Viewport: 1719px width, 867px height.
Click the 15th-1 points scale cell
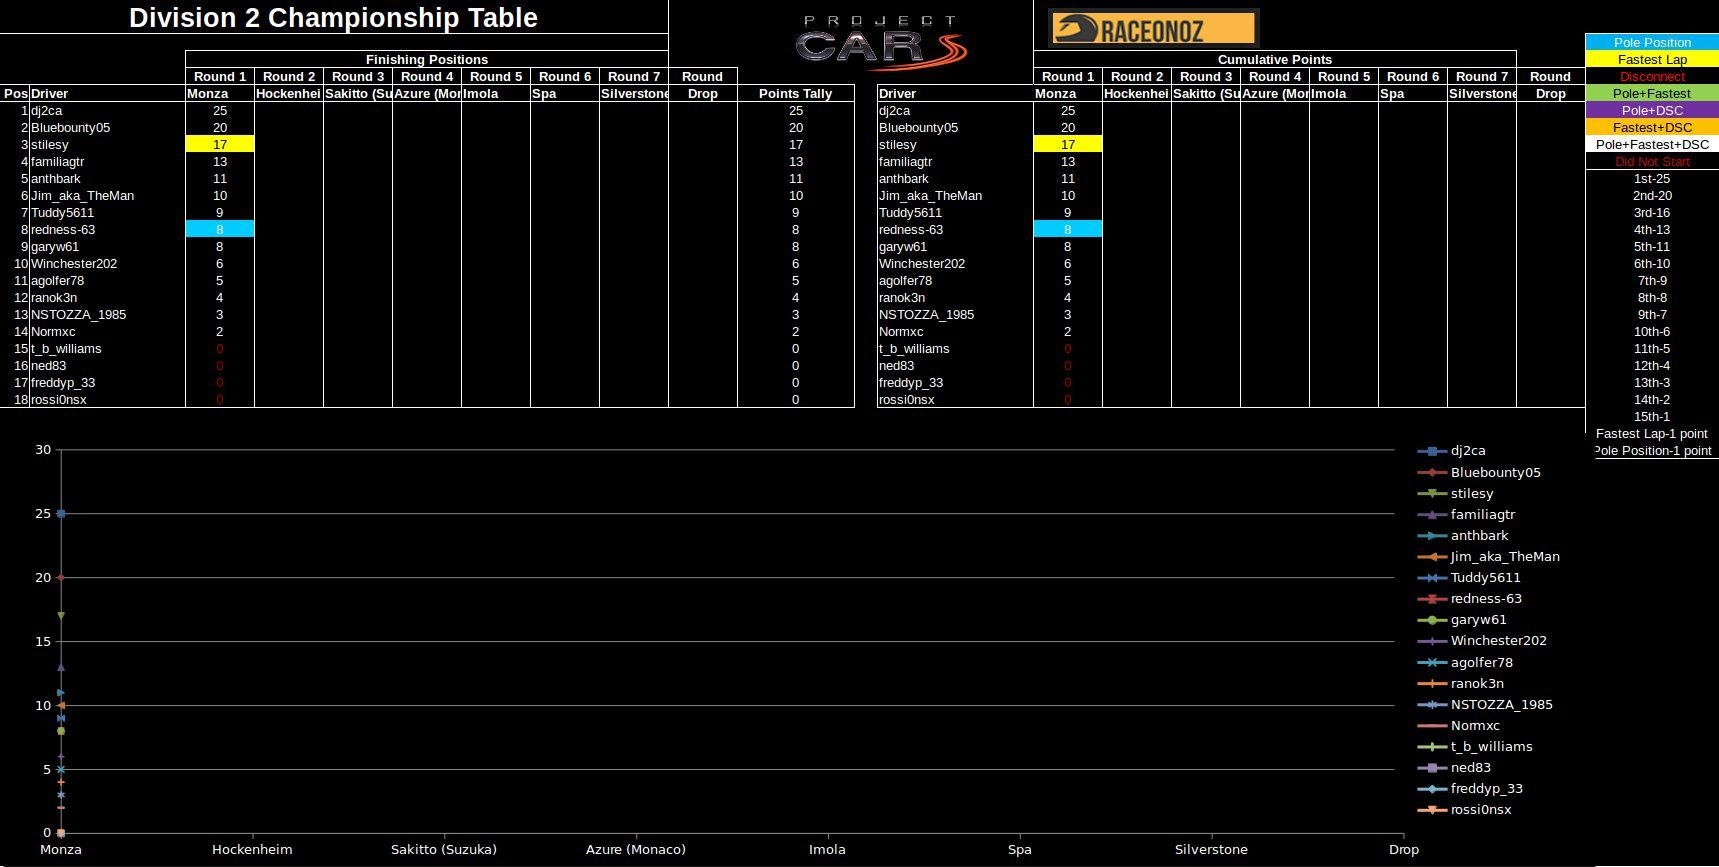pos(1652,416)
